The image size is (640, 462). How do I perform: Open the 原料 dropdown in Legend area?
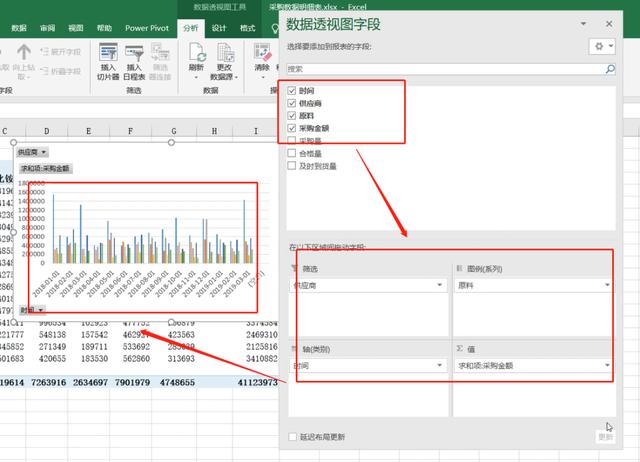[x=607, y=285]
